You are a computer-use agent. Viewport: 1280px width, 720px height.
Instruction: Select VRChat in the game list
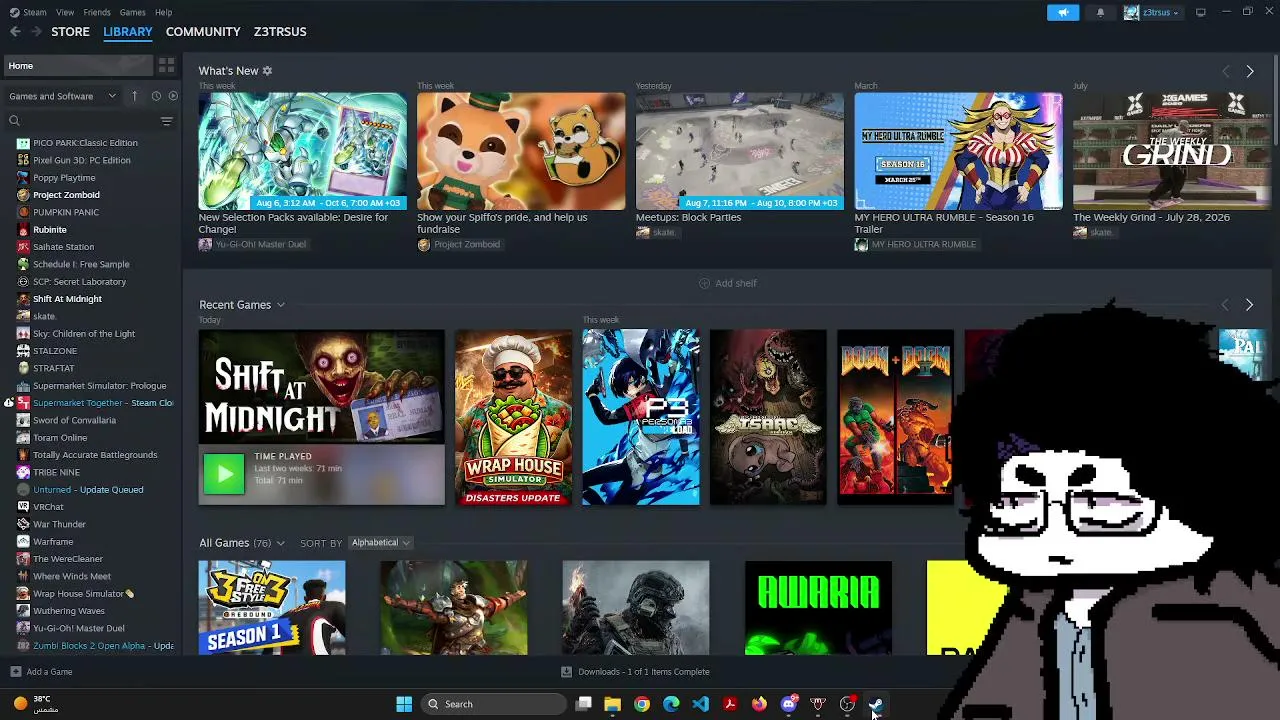[x=48, y=507]
